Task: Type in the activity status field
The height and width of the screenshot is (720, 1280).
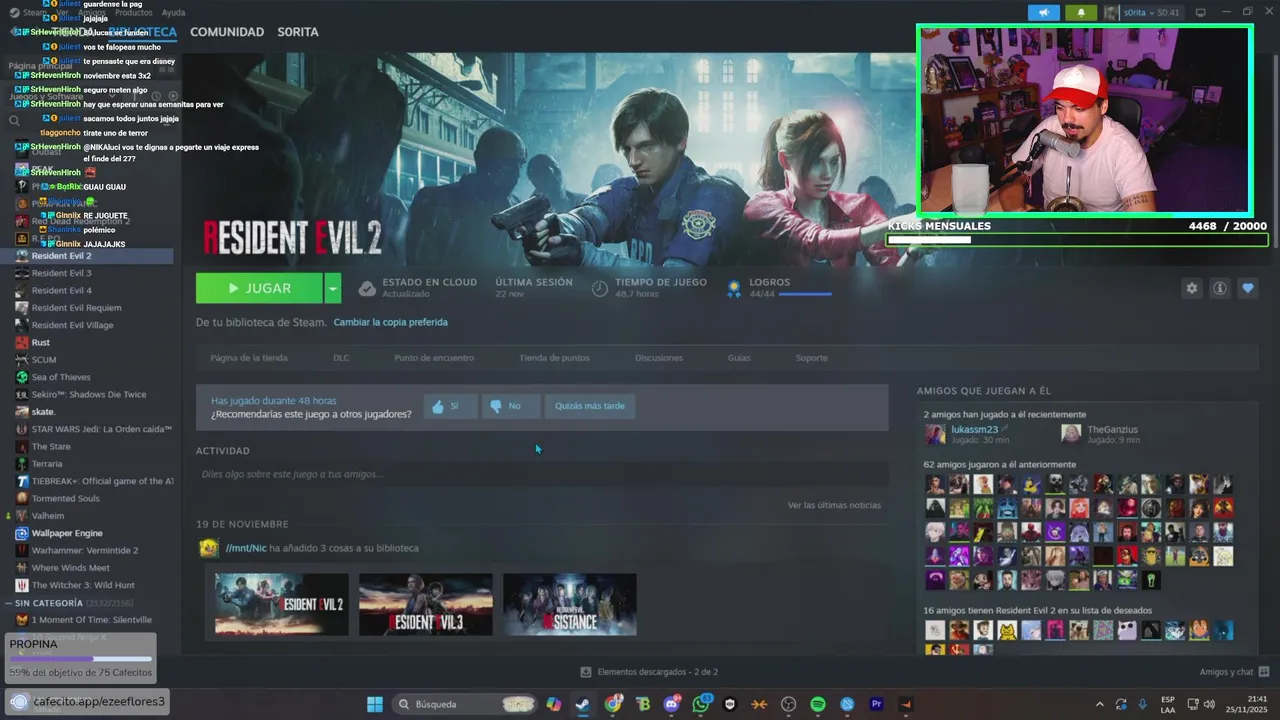Action: [x=542, y=474]
